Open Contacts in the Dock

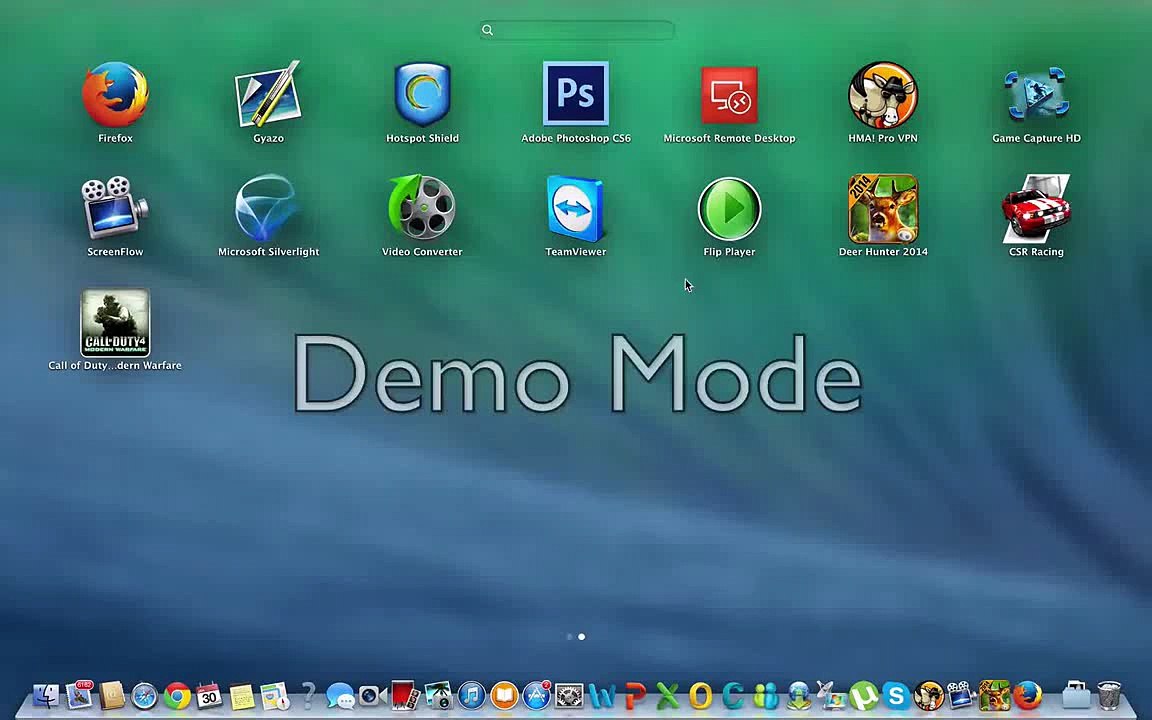[x=112, y=696]
